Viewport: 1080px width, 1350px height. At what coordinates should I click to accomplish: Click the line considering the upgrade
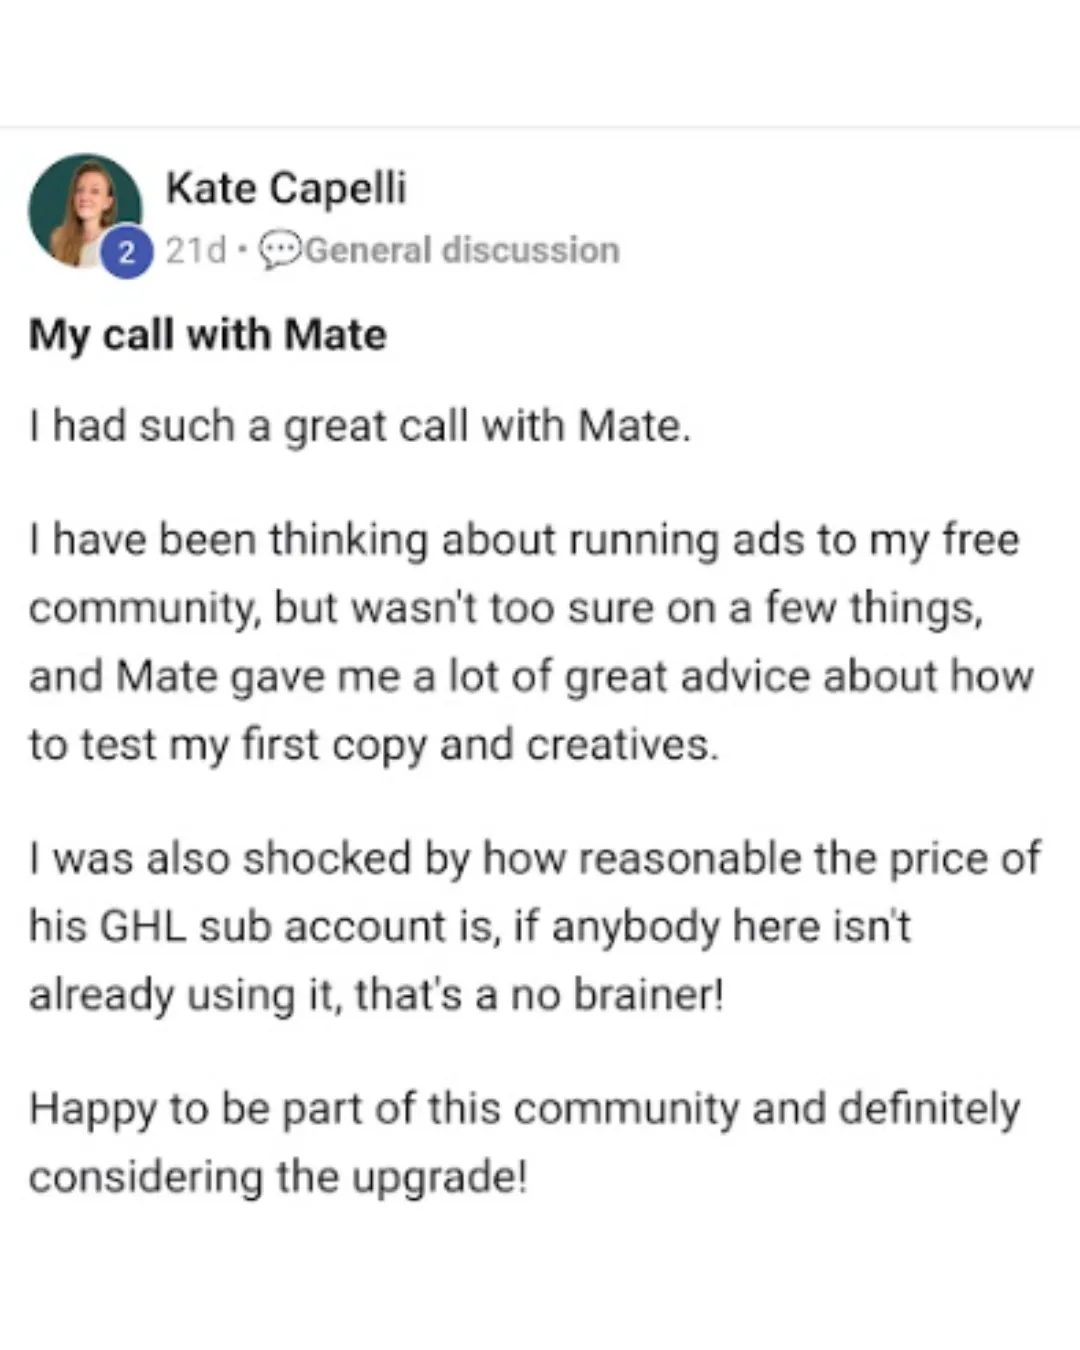point(278,1177)
